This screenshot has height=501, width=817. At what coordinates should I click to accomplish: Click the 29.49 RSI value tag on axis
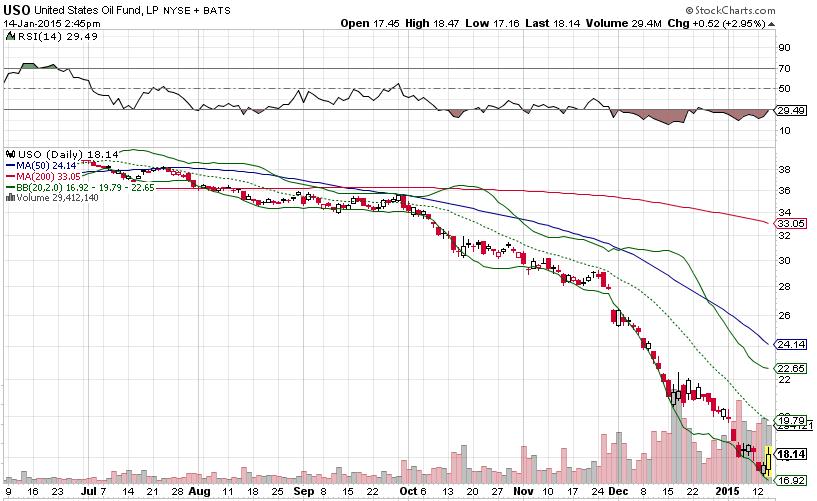point(791,110)
